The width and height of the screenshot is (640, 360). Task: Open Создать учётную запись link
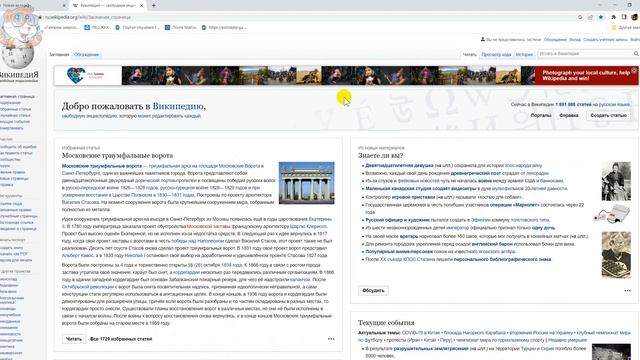pos(605,40)
